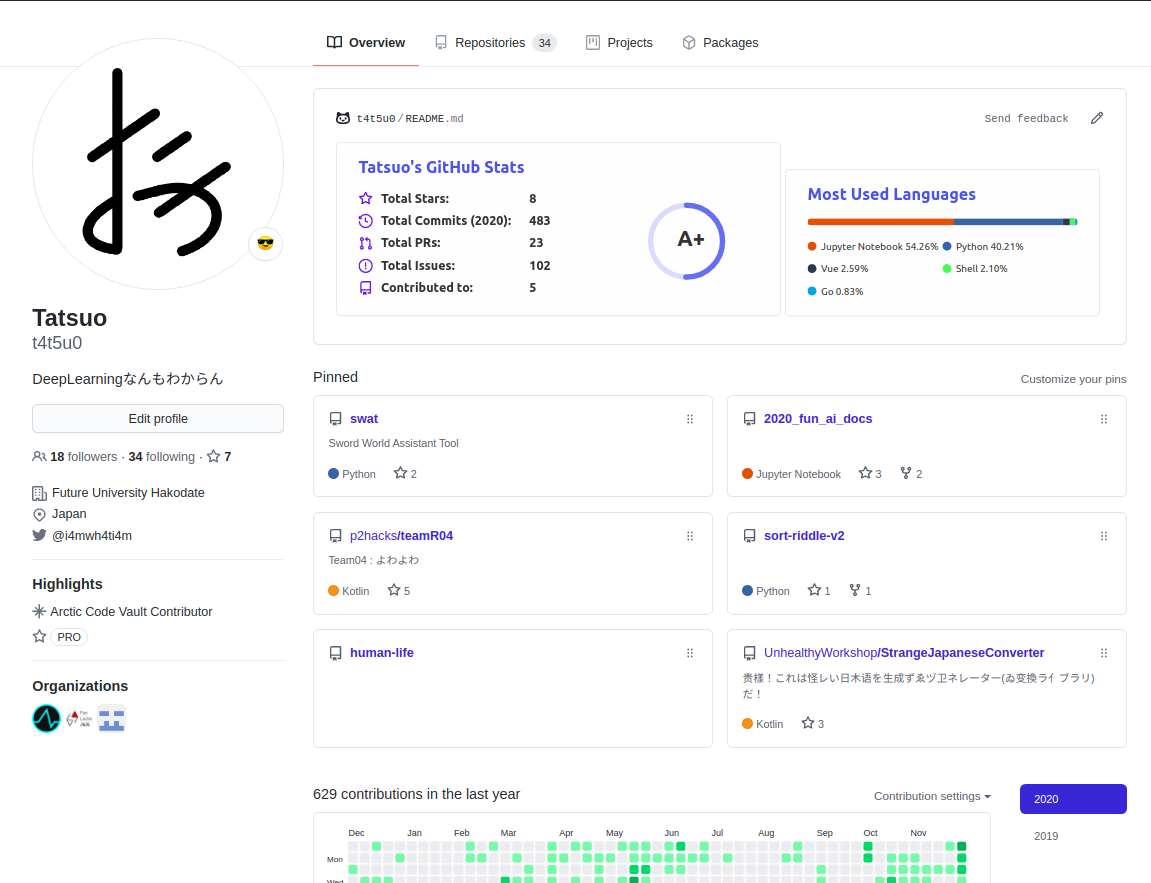Viewport: 1151px width, 883px height.
Task: Click drag handle on p2hacks/teamR04 pin
Action: [690, 537]
